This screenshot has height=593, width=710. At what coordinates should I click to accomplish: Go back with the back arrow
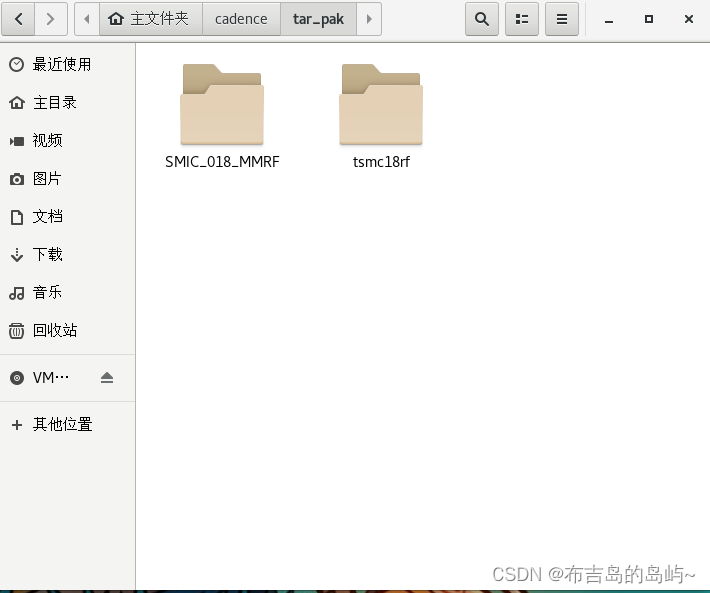21,19
